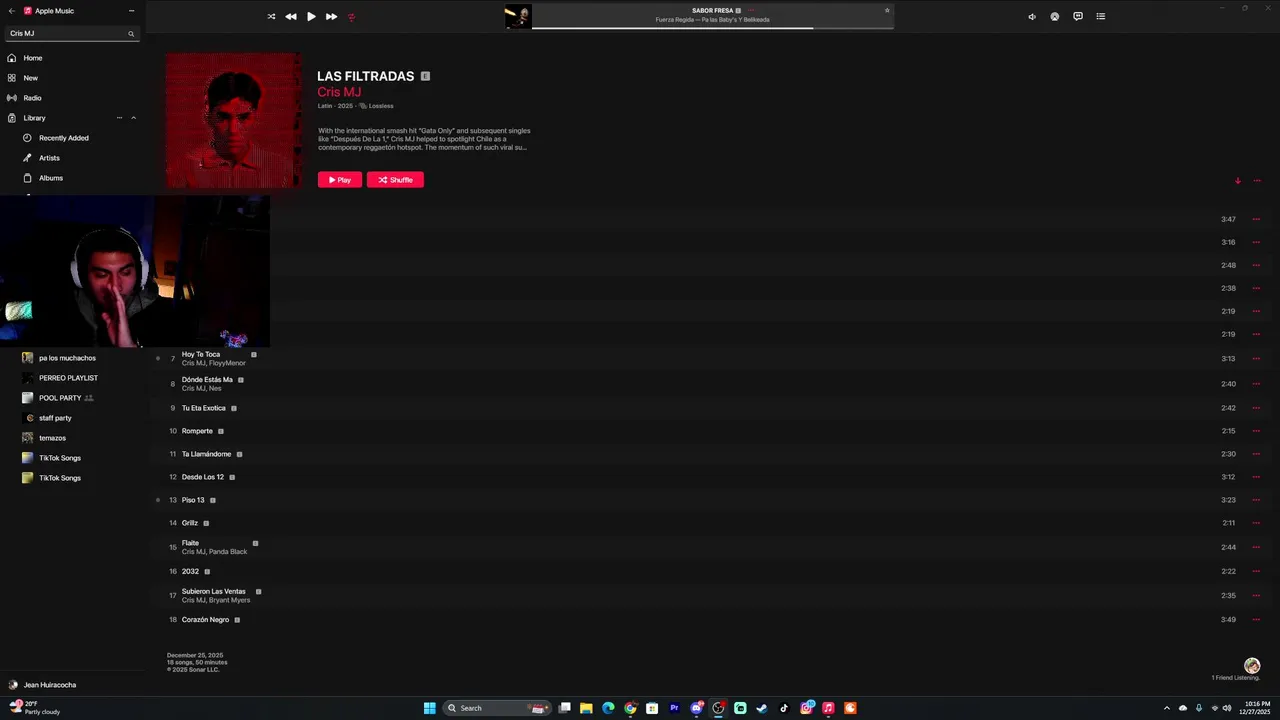
Task: Skip to the previous track
Action: pyautogui.click(x=290, y=16)
